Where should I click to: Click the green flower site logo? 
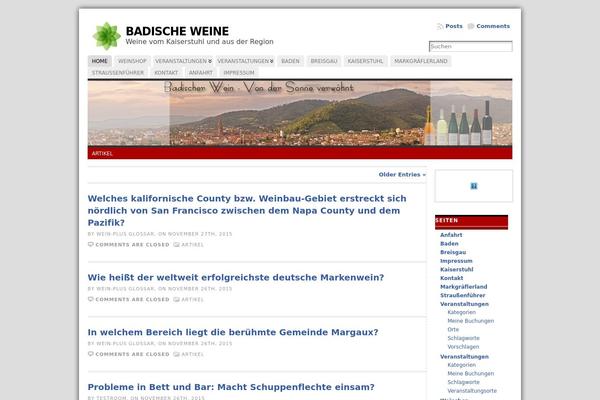pyautogui.click(x=107, y=36)
